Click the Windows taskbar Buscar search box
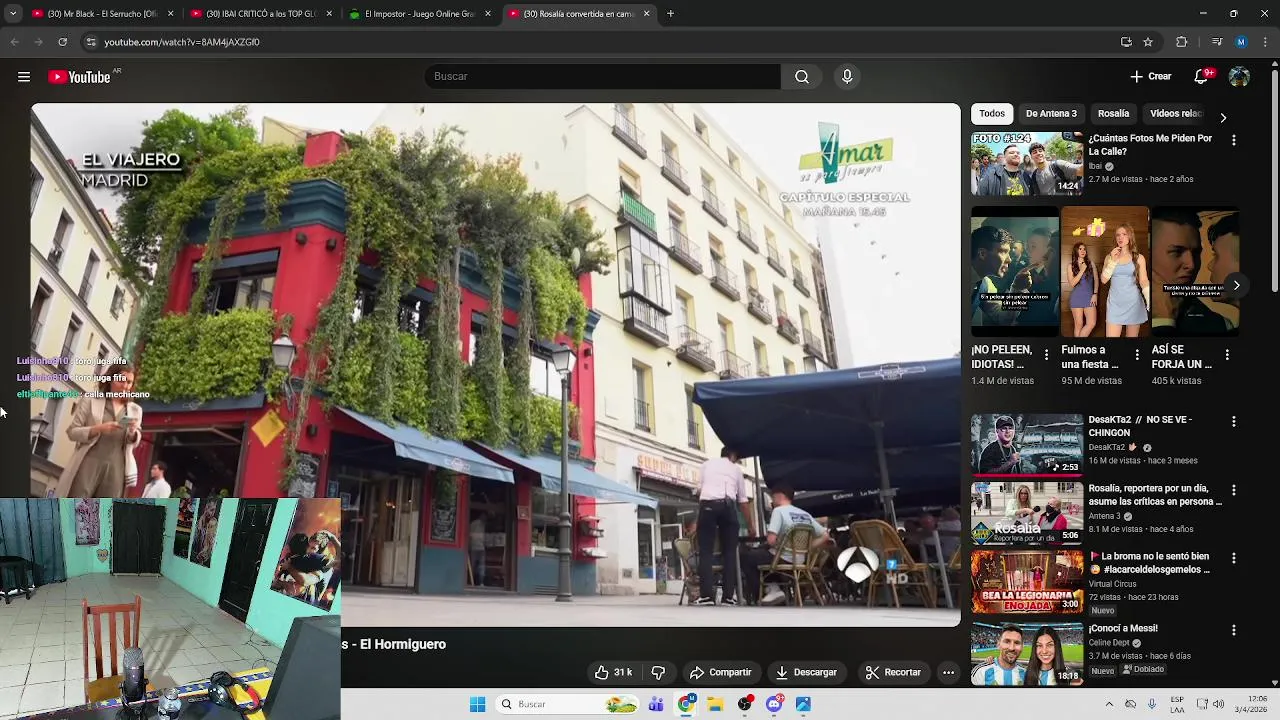 tap(567, 705)
